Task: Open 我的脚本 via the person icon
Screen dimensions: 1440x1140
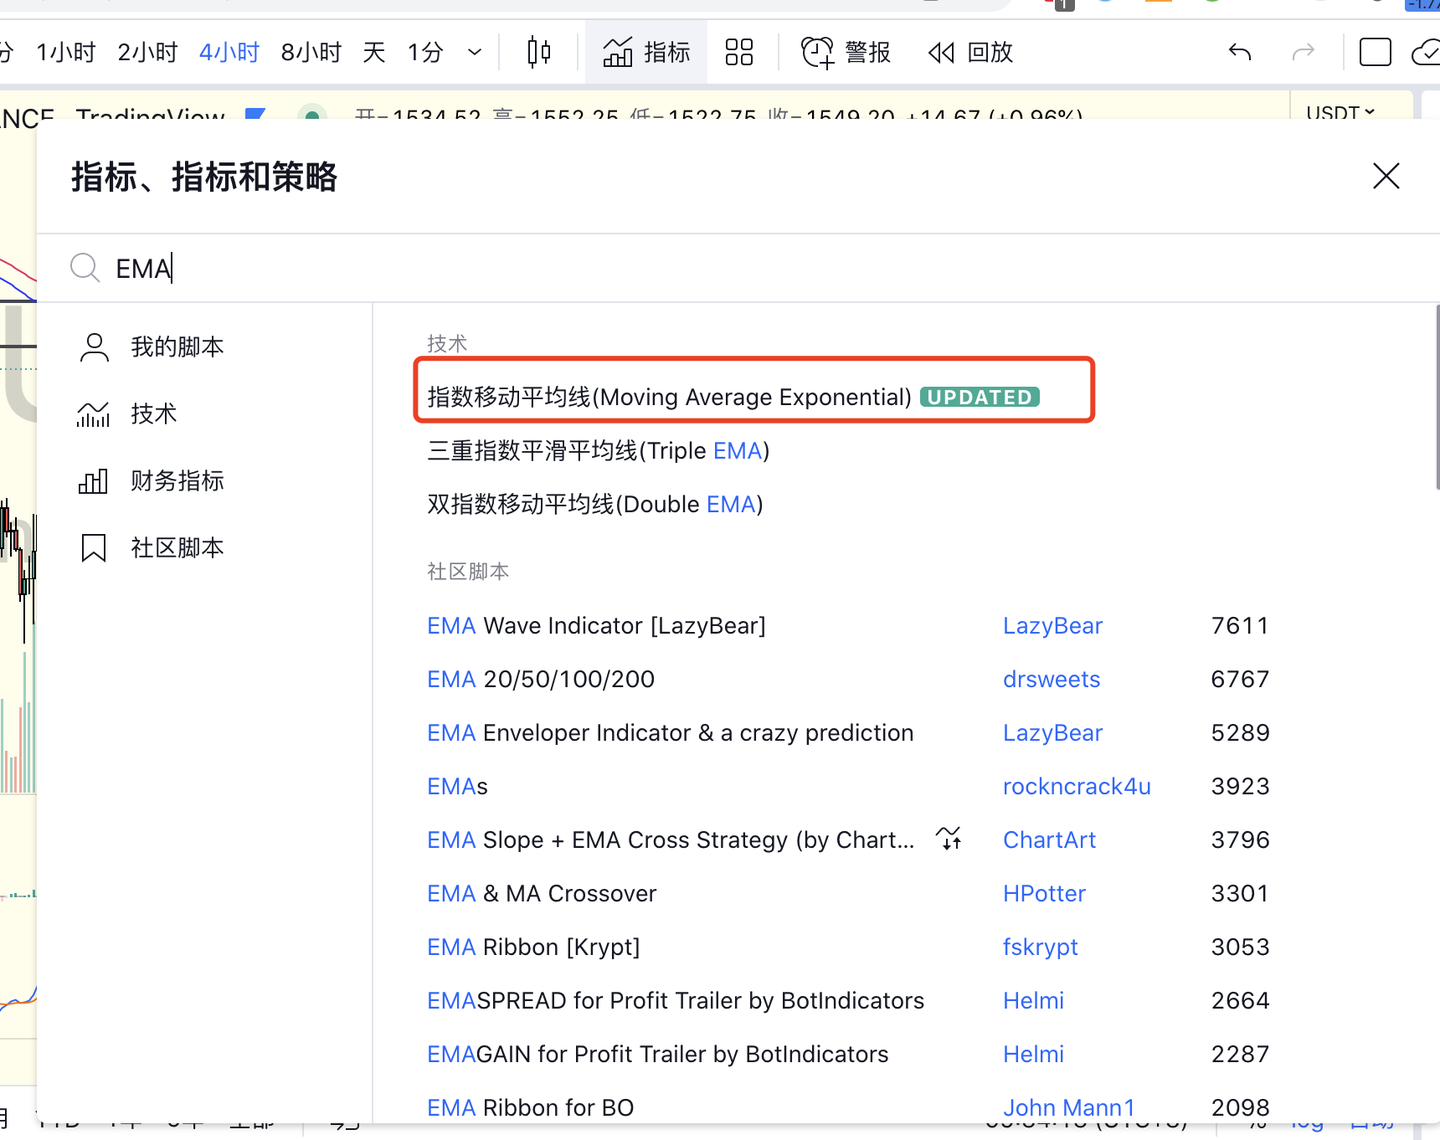Action: (93, 346)
